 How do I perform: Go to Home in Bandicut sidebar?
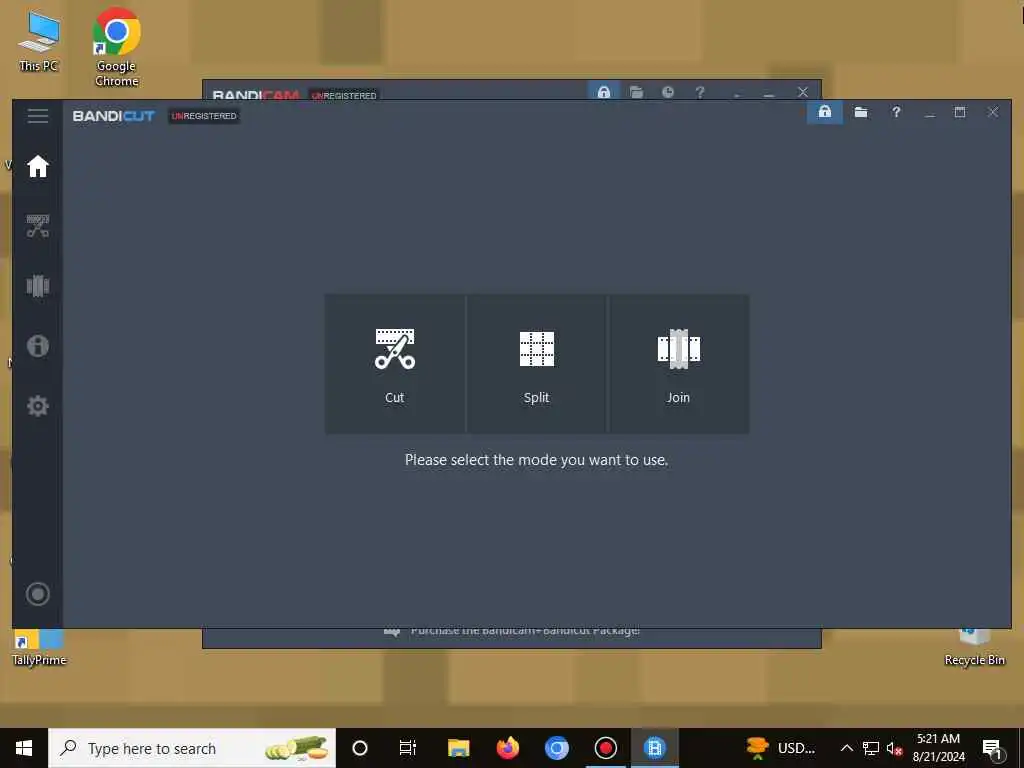coord(38,167)
